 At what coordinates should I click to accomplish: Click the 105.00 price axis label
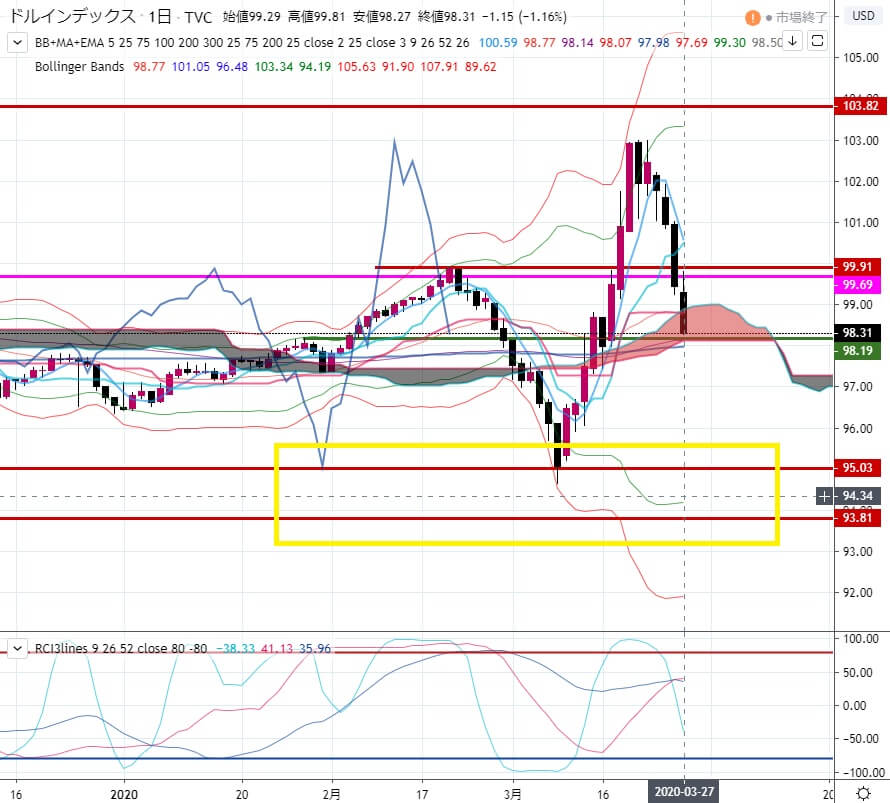[860, 58]
